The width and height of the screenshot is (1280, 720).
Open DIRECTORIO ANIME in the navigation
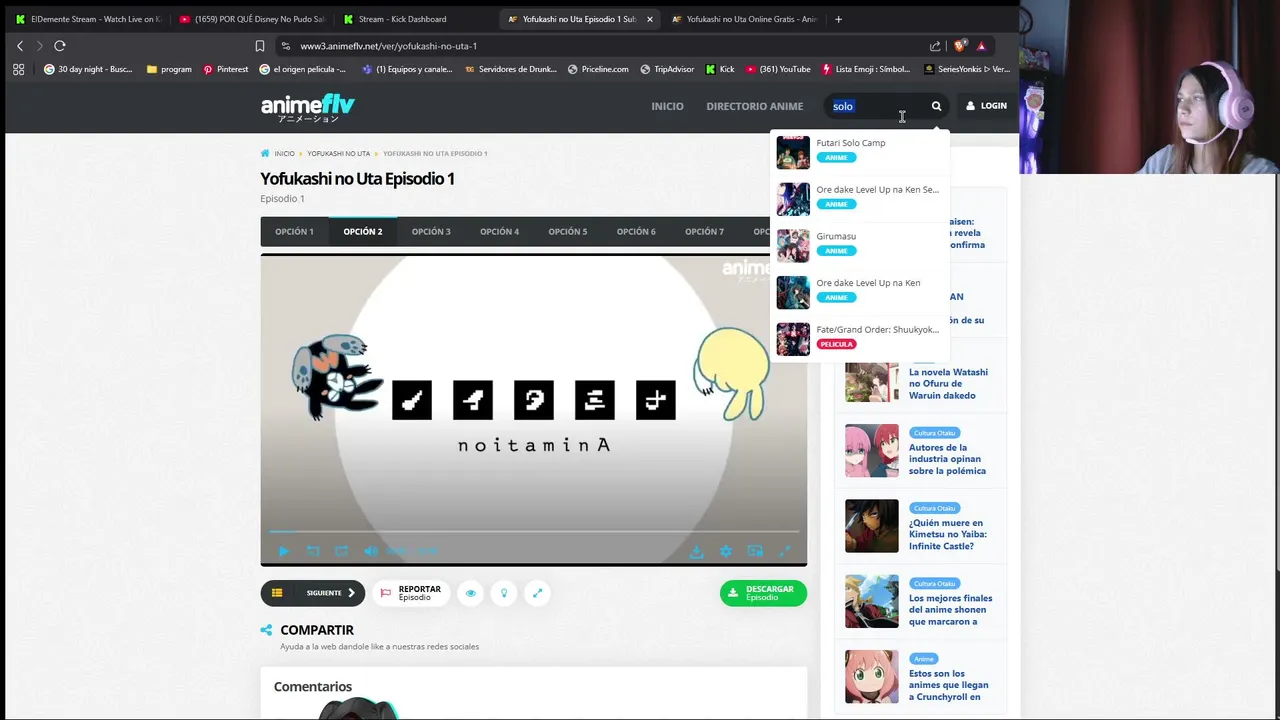754,106
